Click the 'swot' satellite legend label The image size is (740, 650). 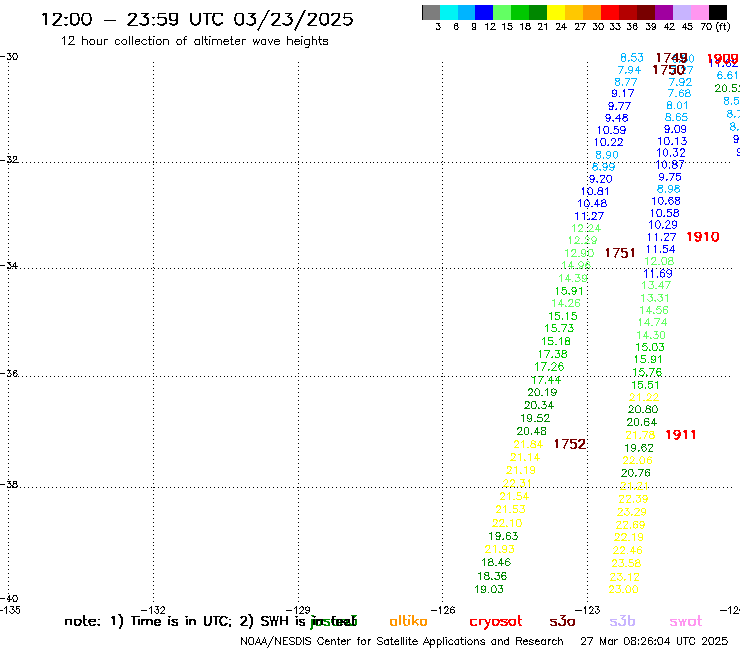(686, 621)
